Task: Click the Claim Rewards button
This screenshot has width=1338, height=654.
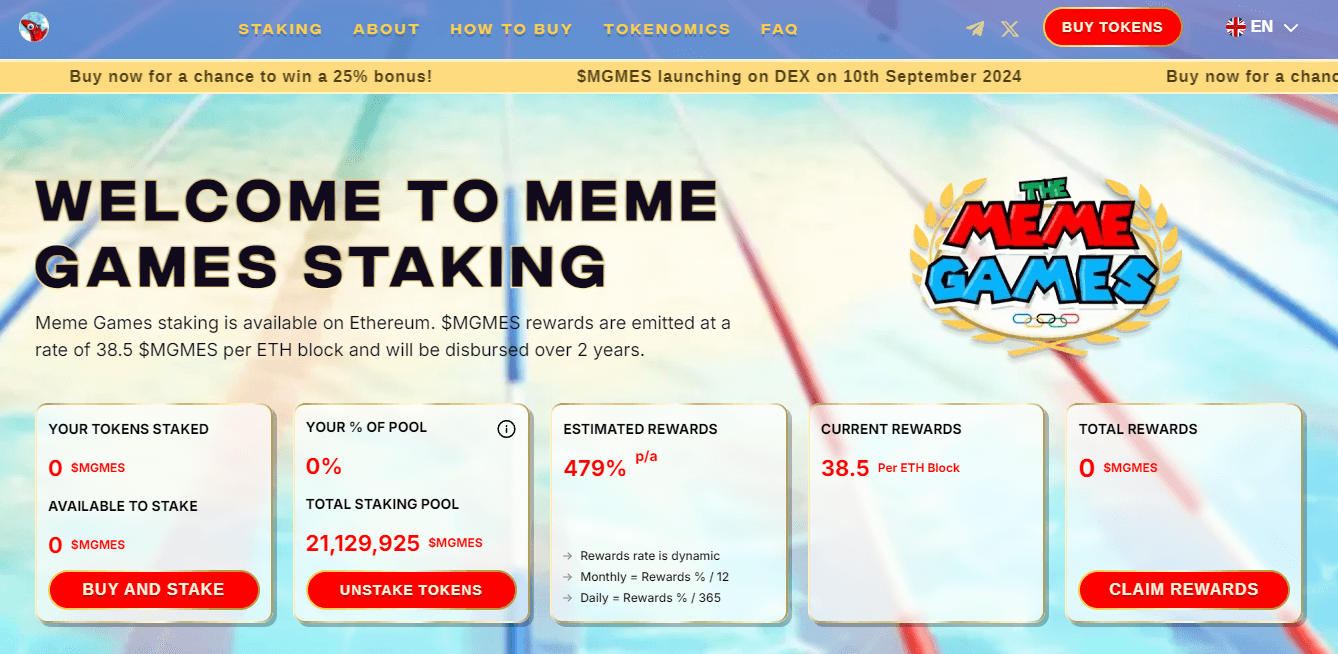Action: tap(1184, 589)
